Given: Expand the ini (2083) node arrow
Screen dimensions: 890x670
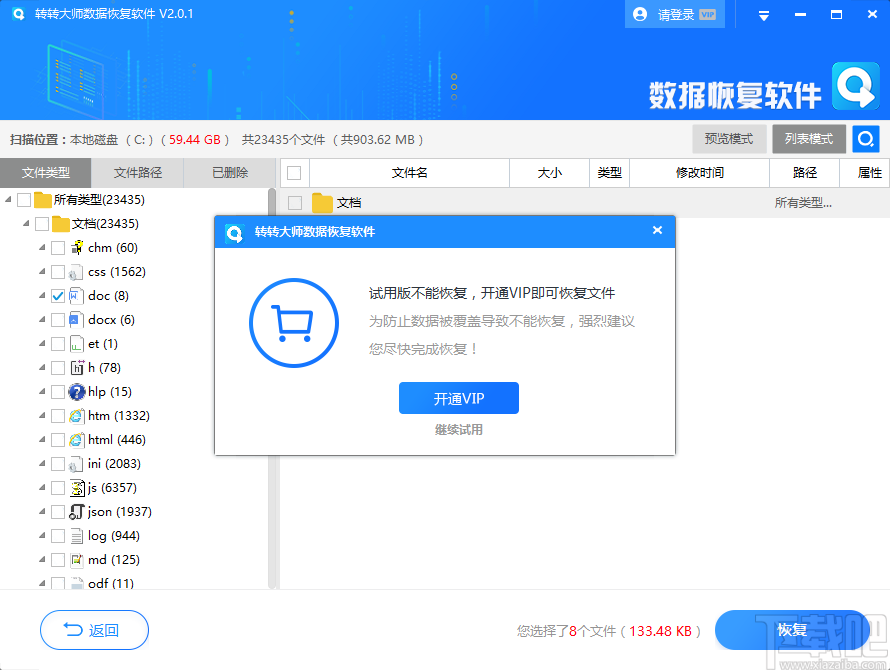Looking at the screenshot, I should 42,463.
